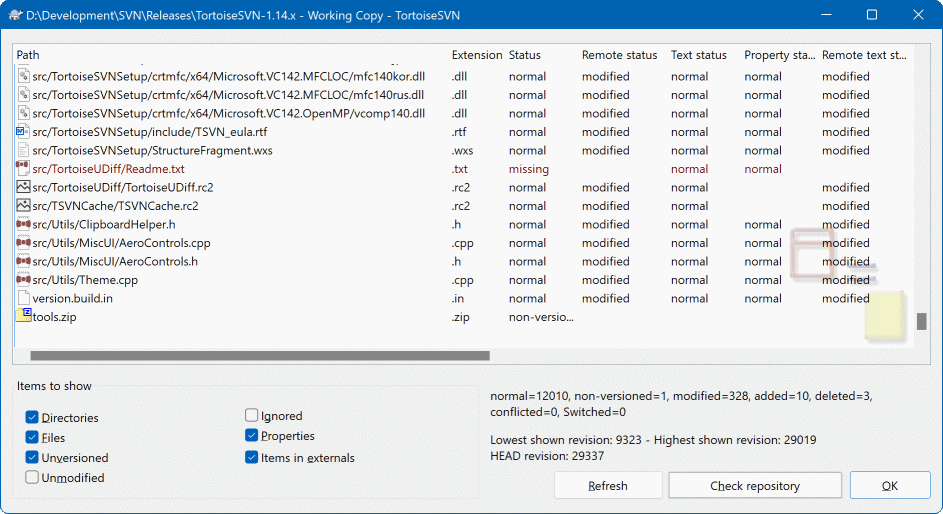The image size is (943, 514).
Task: Select the version.build.in file name
Action: 72,298
